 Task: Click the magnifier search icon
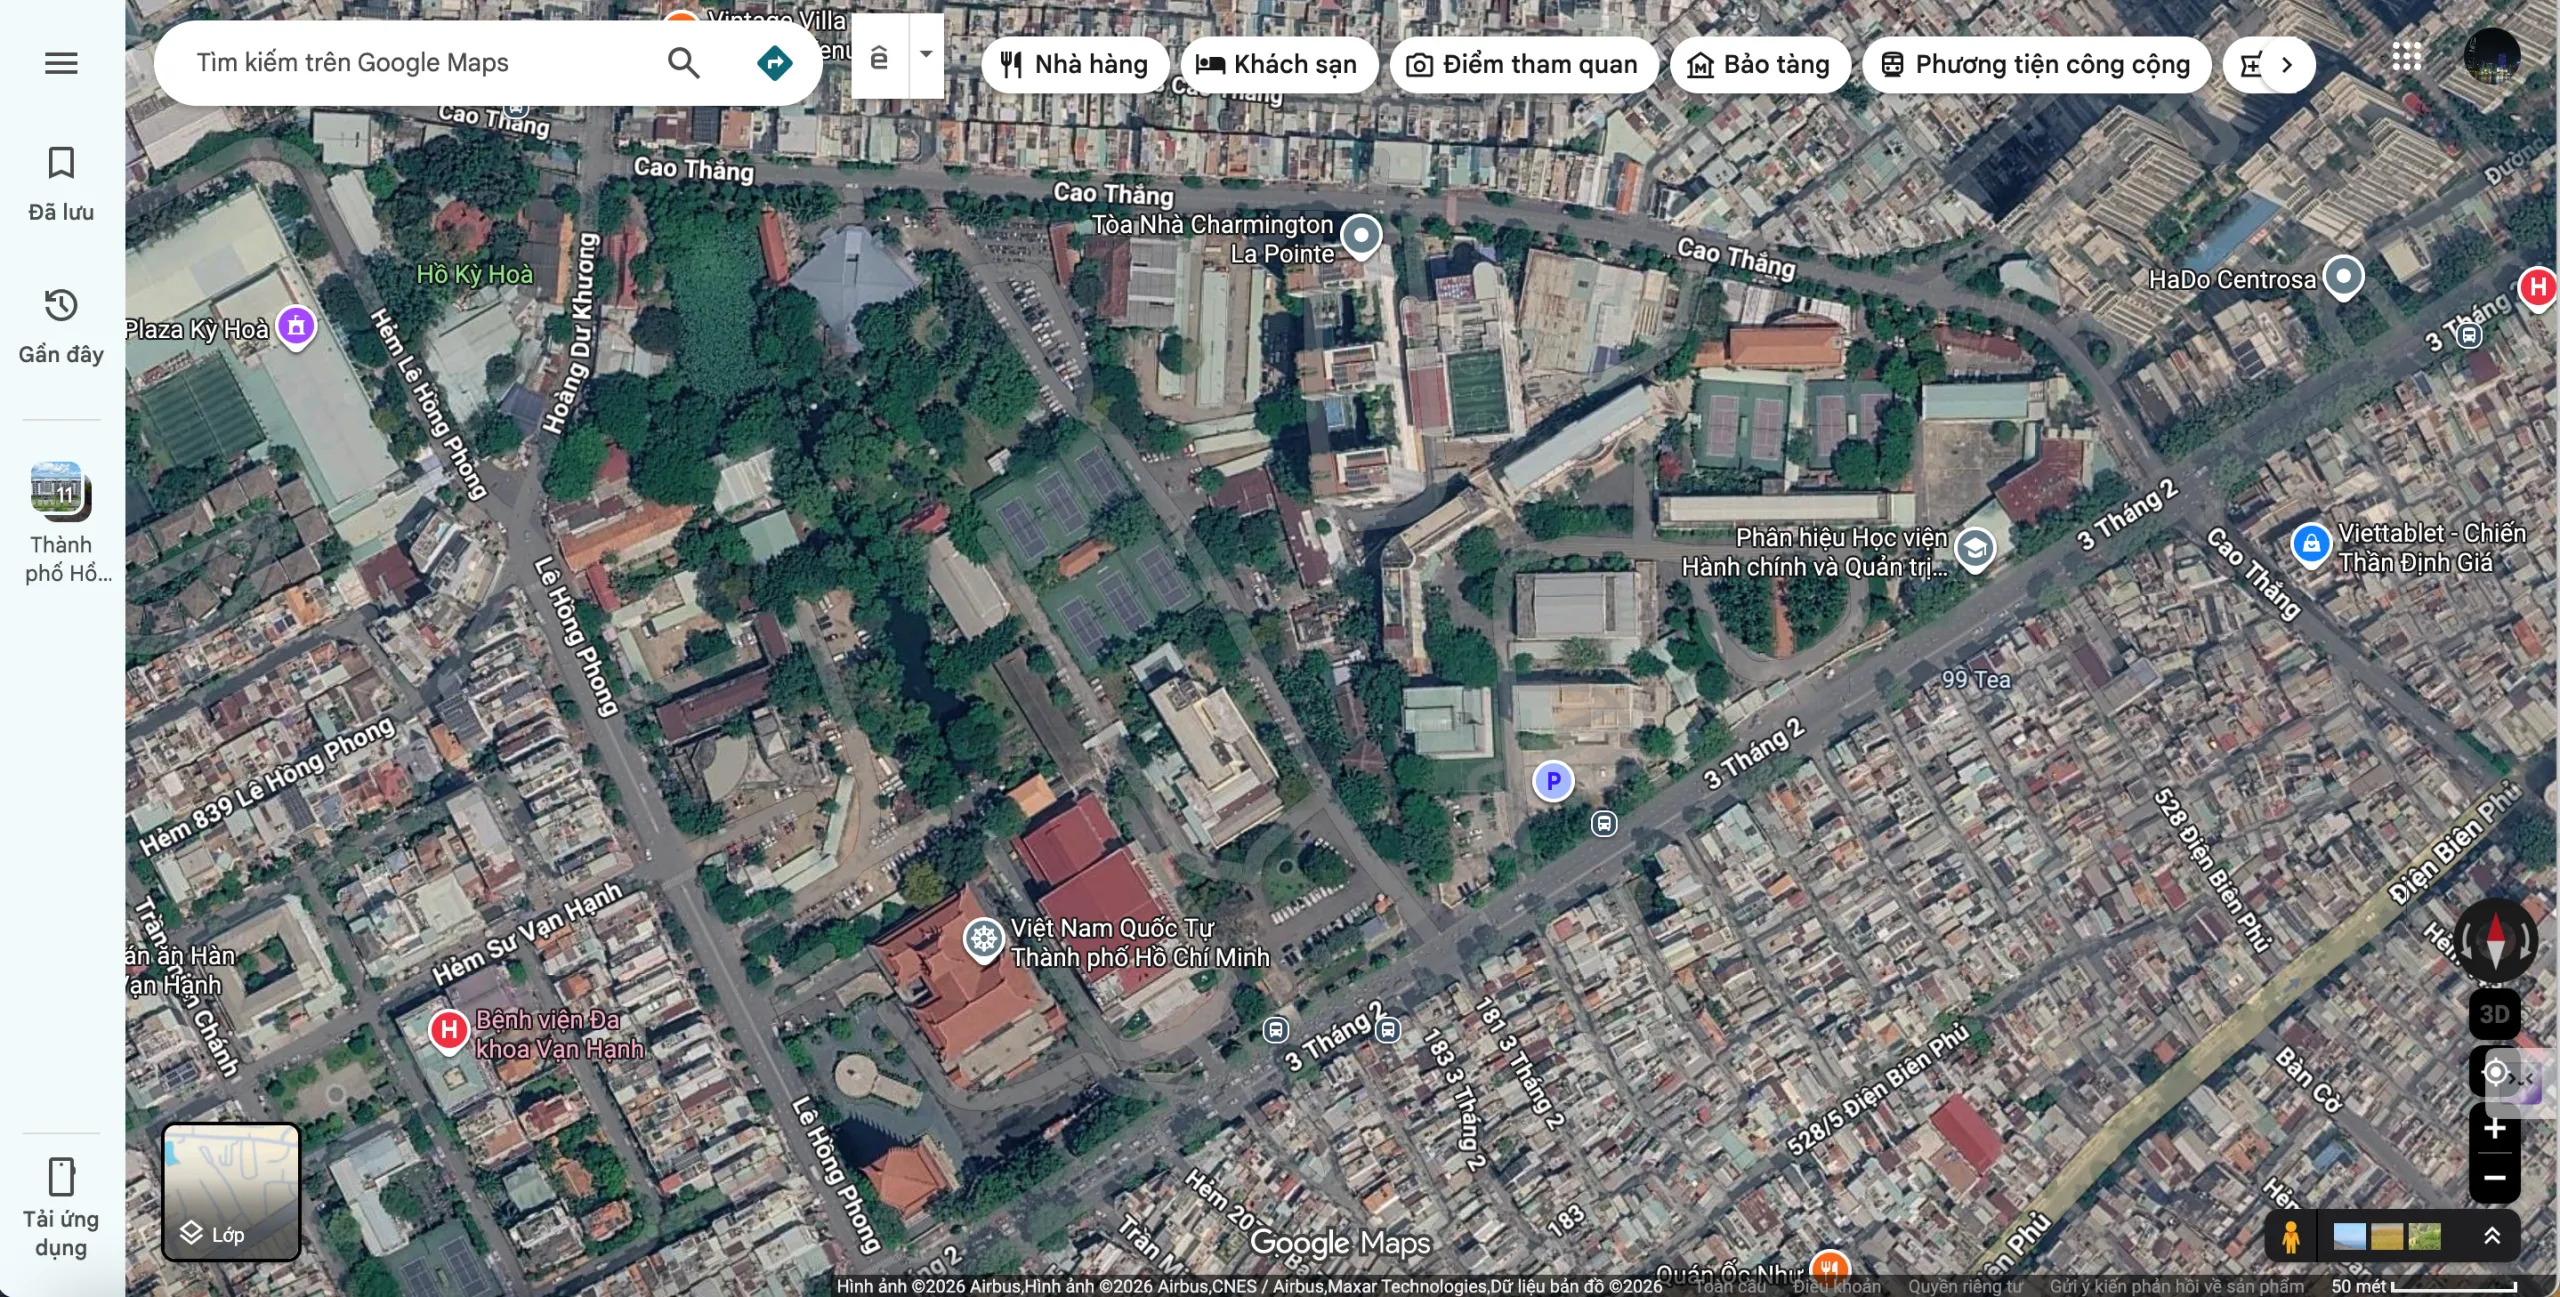(683, 63)
